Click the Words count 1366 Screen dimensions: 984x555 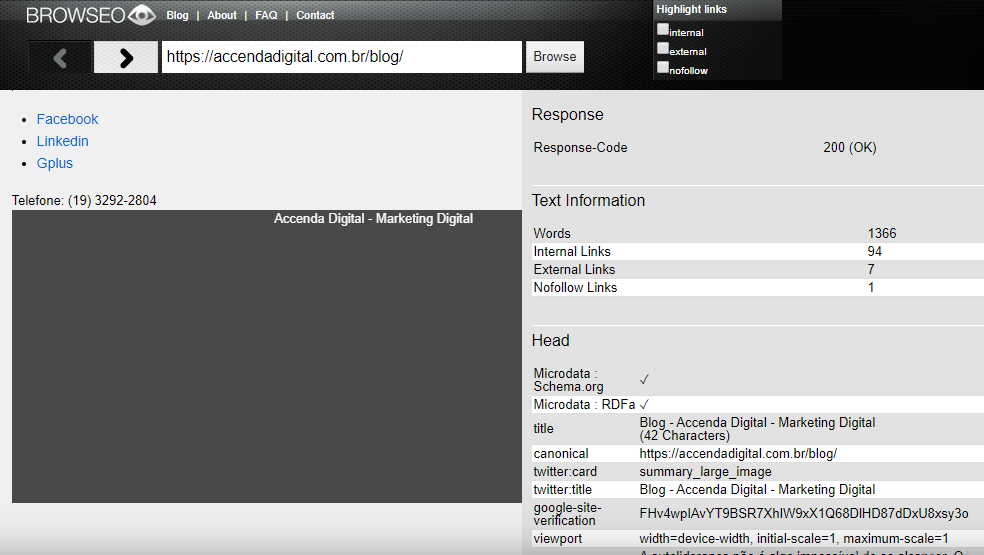click(x=882, y=234)
